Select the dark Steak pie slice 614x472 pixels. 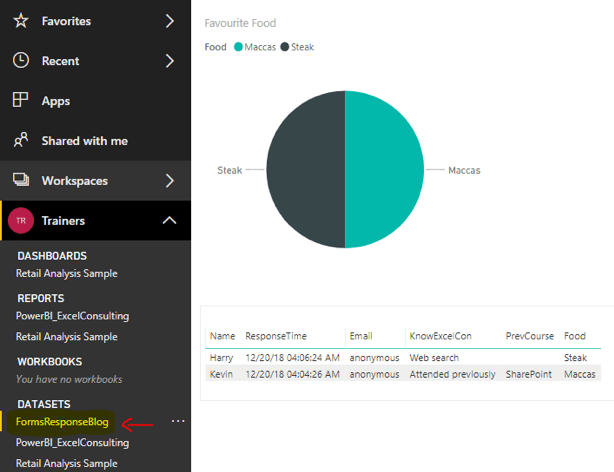tap(306, 169)
